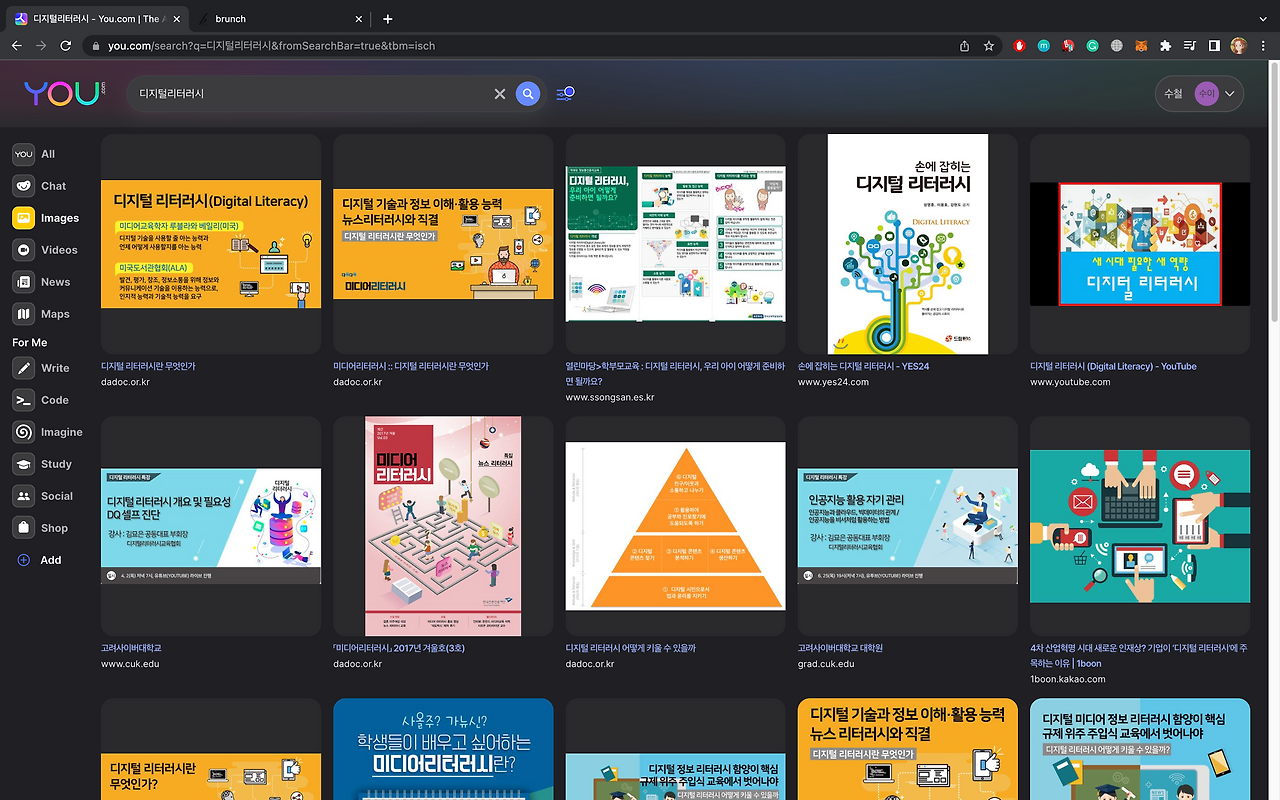This screenshot has height=800, width=1280.
Task: Open Chrome's three-dot menu
Action: point(1263,46)
